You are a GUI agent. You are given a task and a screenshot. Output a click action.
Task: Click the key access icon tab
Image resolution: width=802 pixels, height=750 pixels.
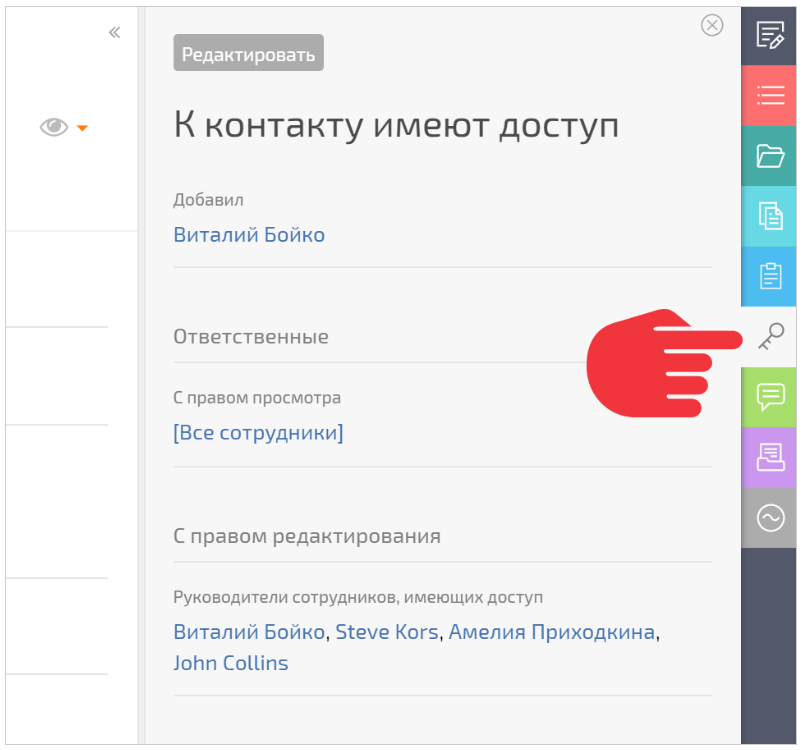(770, 337)
